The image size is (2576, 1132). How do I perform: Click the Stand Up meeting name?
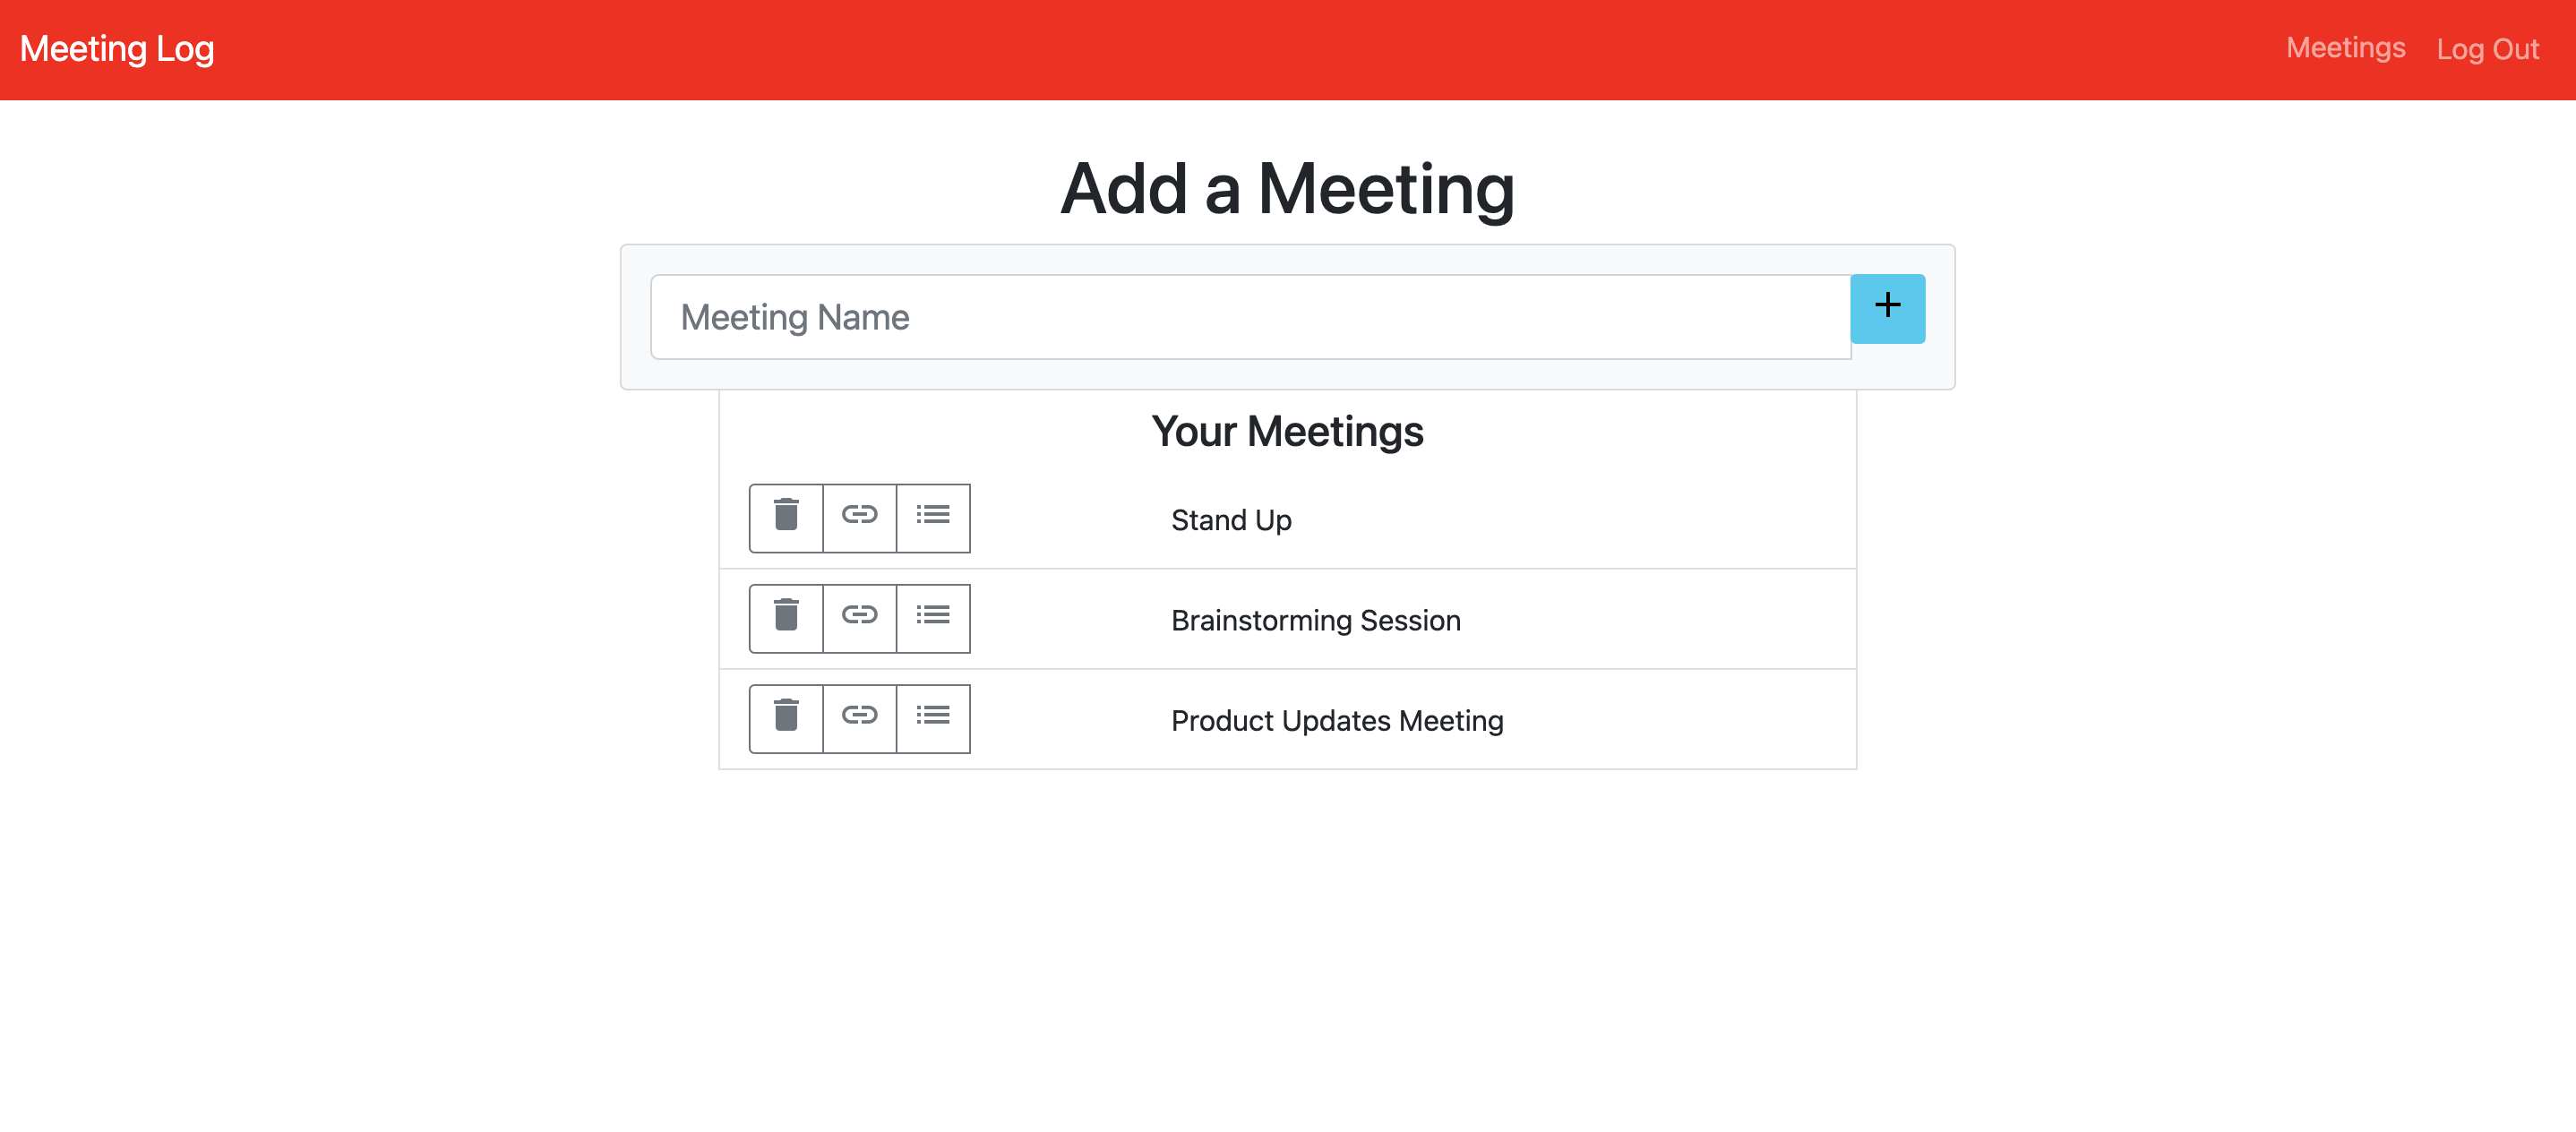click(1231, 520)
